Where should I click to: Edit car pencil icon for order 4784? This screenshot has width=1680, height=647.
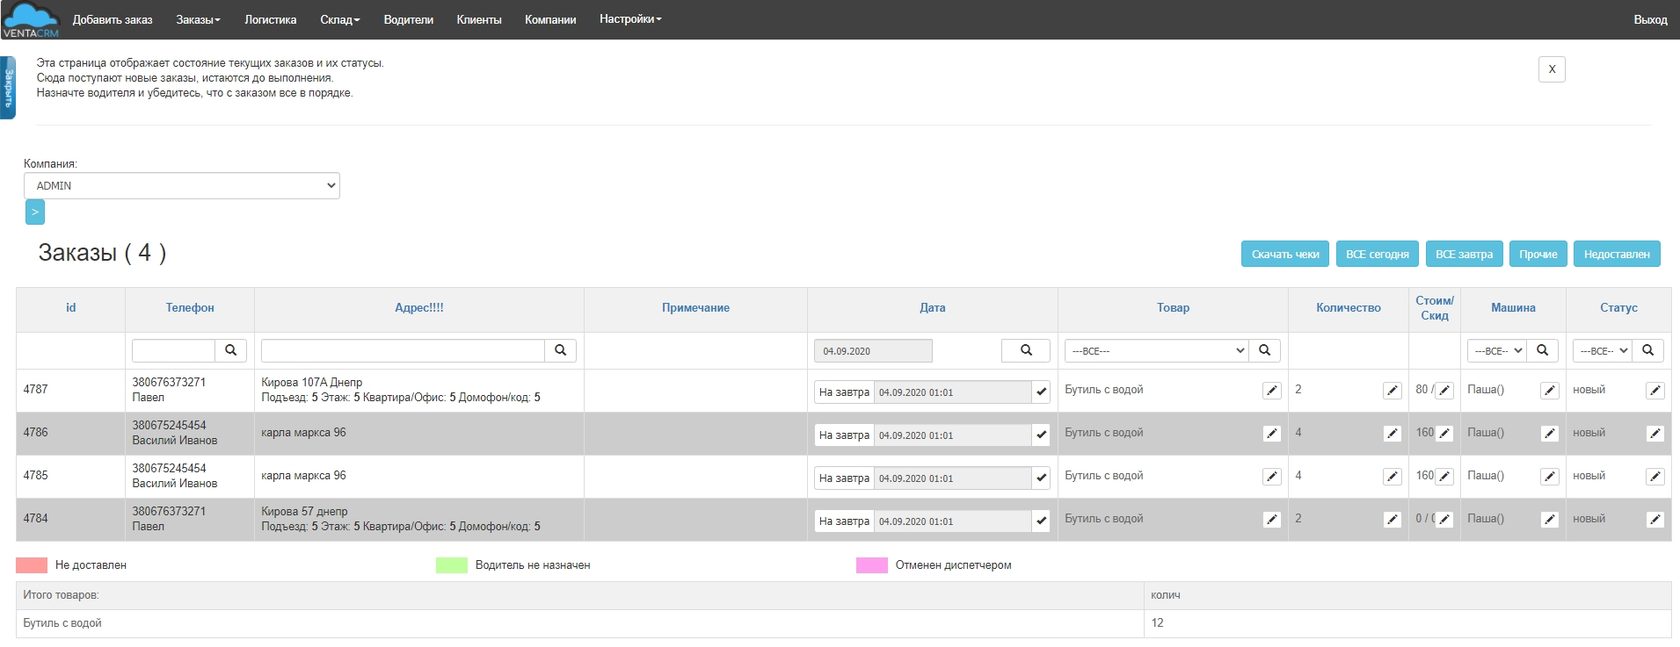point(1549,520)
